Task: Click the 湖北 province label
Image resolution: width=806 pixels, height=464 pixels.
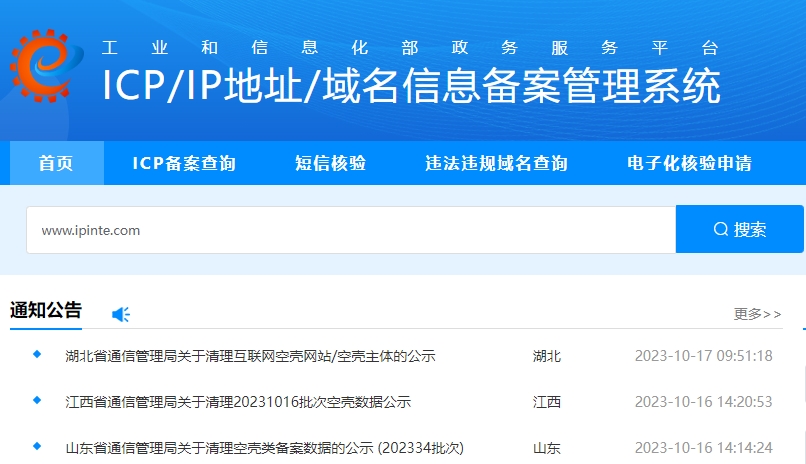Action: coord(547,356)
